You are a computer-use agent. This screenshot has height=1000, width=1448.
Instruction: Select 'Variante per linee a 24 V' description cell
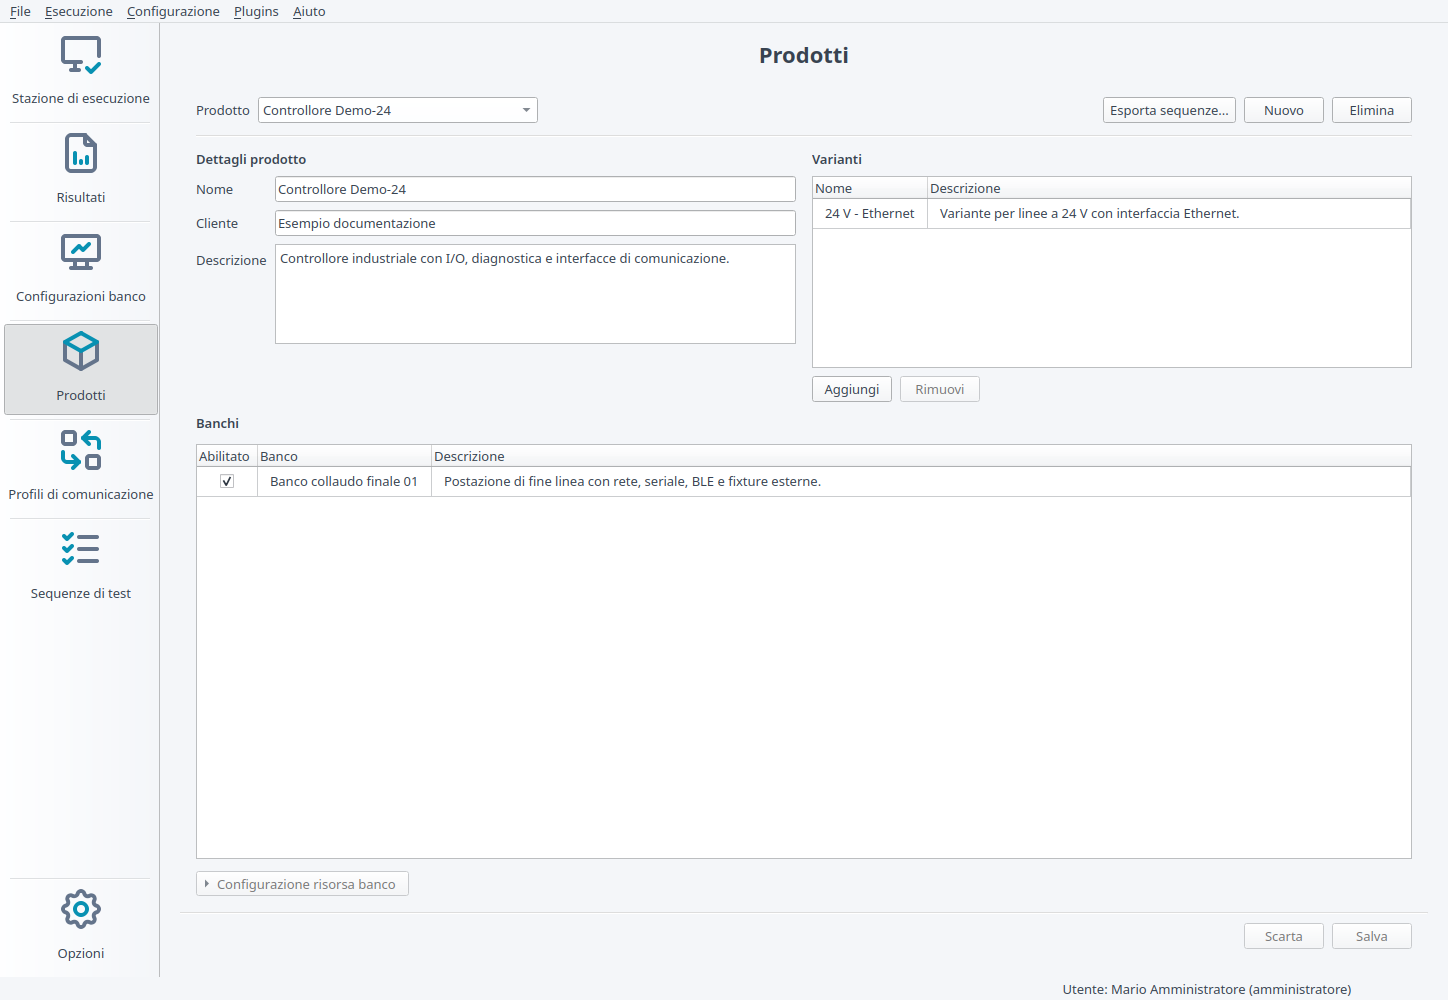coord(1169,213)
